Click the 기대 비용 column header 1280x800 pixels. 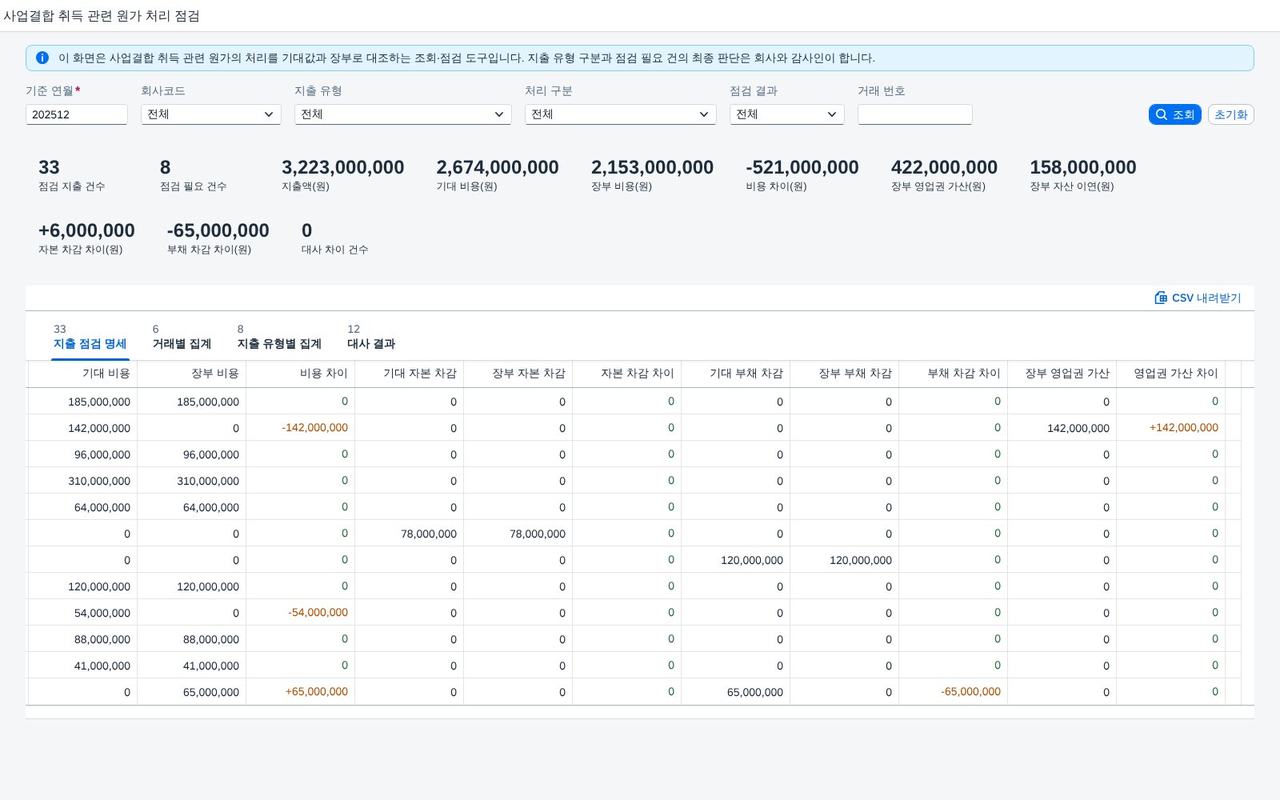coord(82,373)
